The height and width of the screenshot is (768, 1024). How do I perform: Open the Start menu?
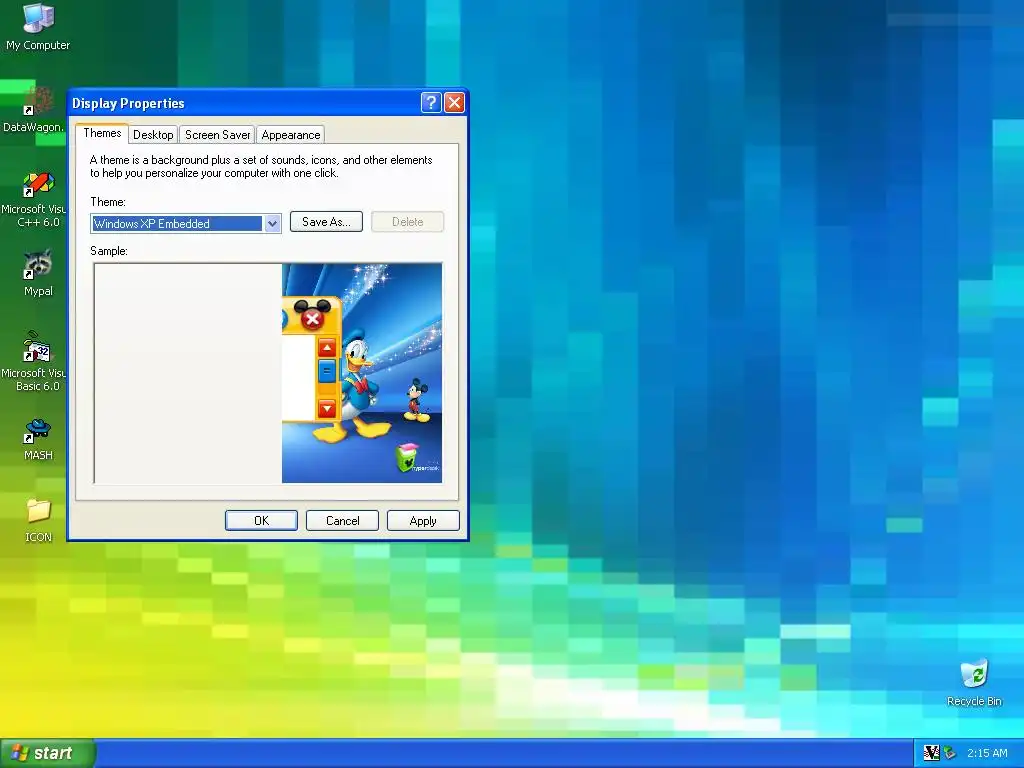48,753
